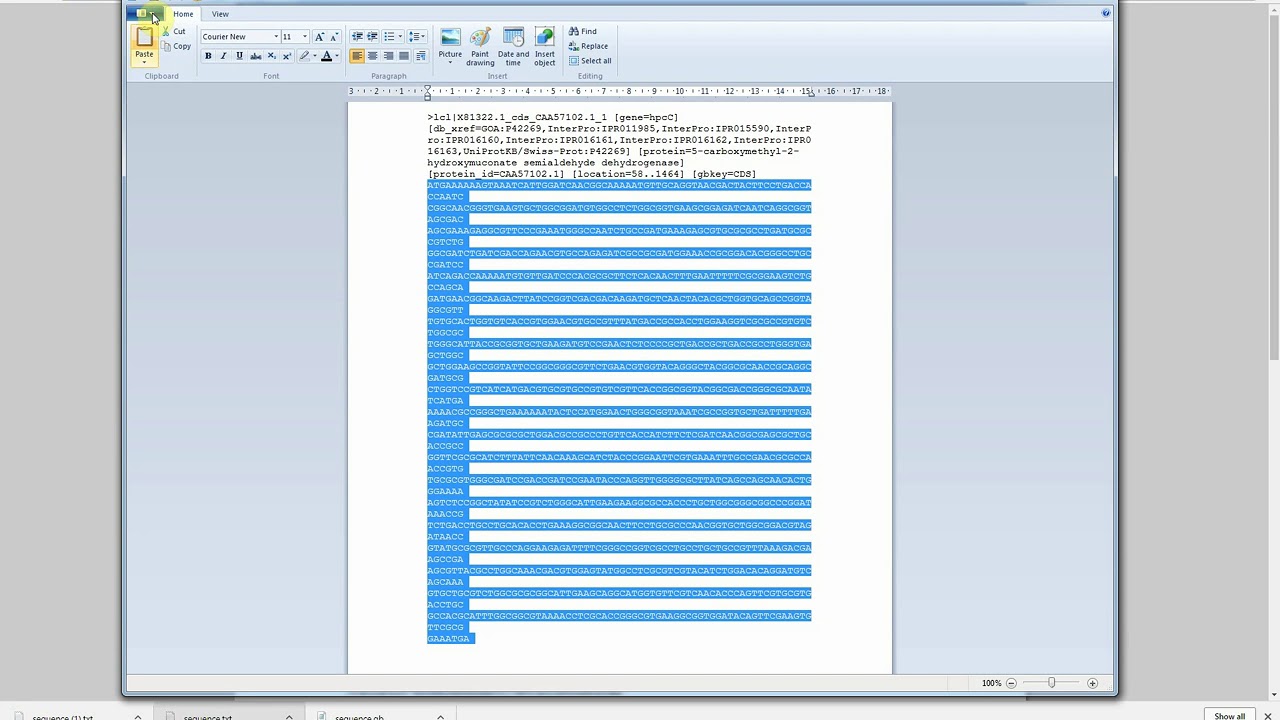Start a bulleted list
The height and width of the screenshot is (720, 1280).
[388, 37]
